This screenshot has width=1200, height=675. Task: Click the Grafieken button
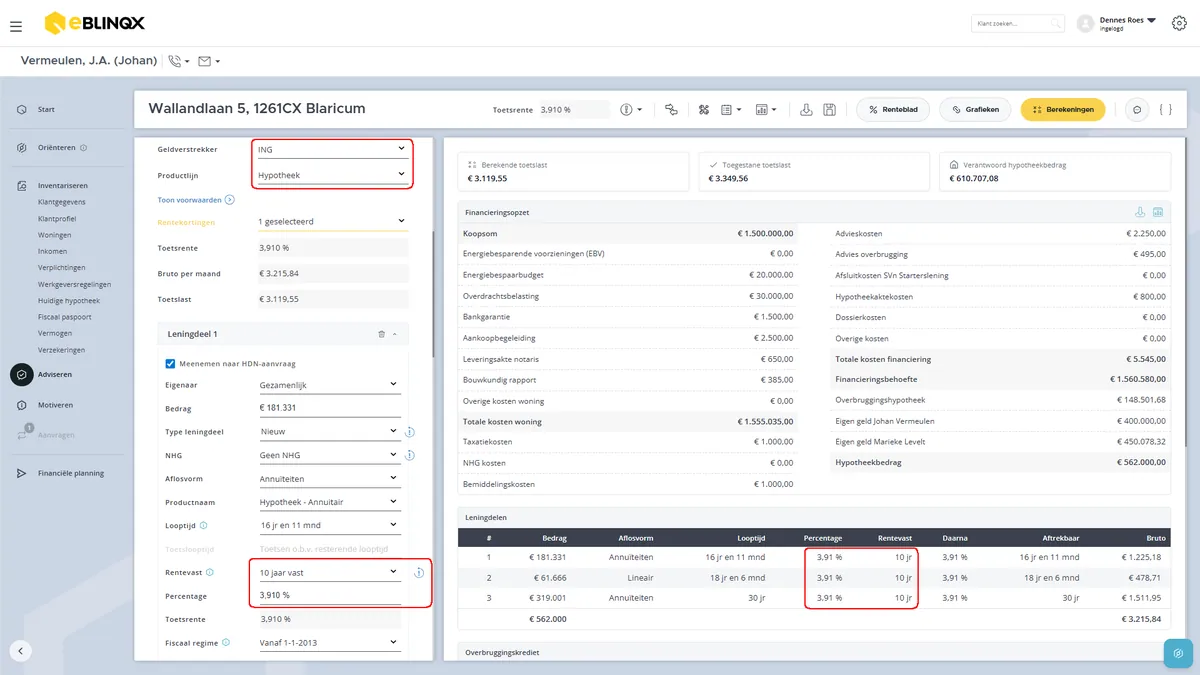click(x=976, y=109)
